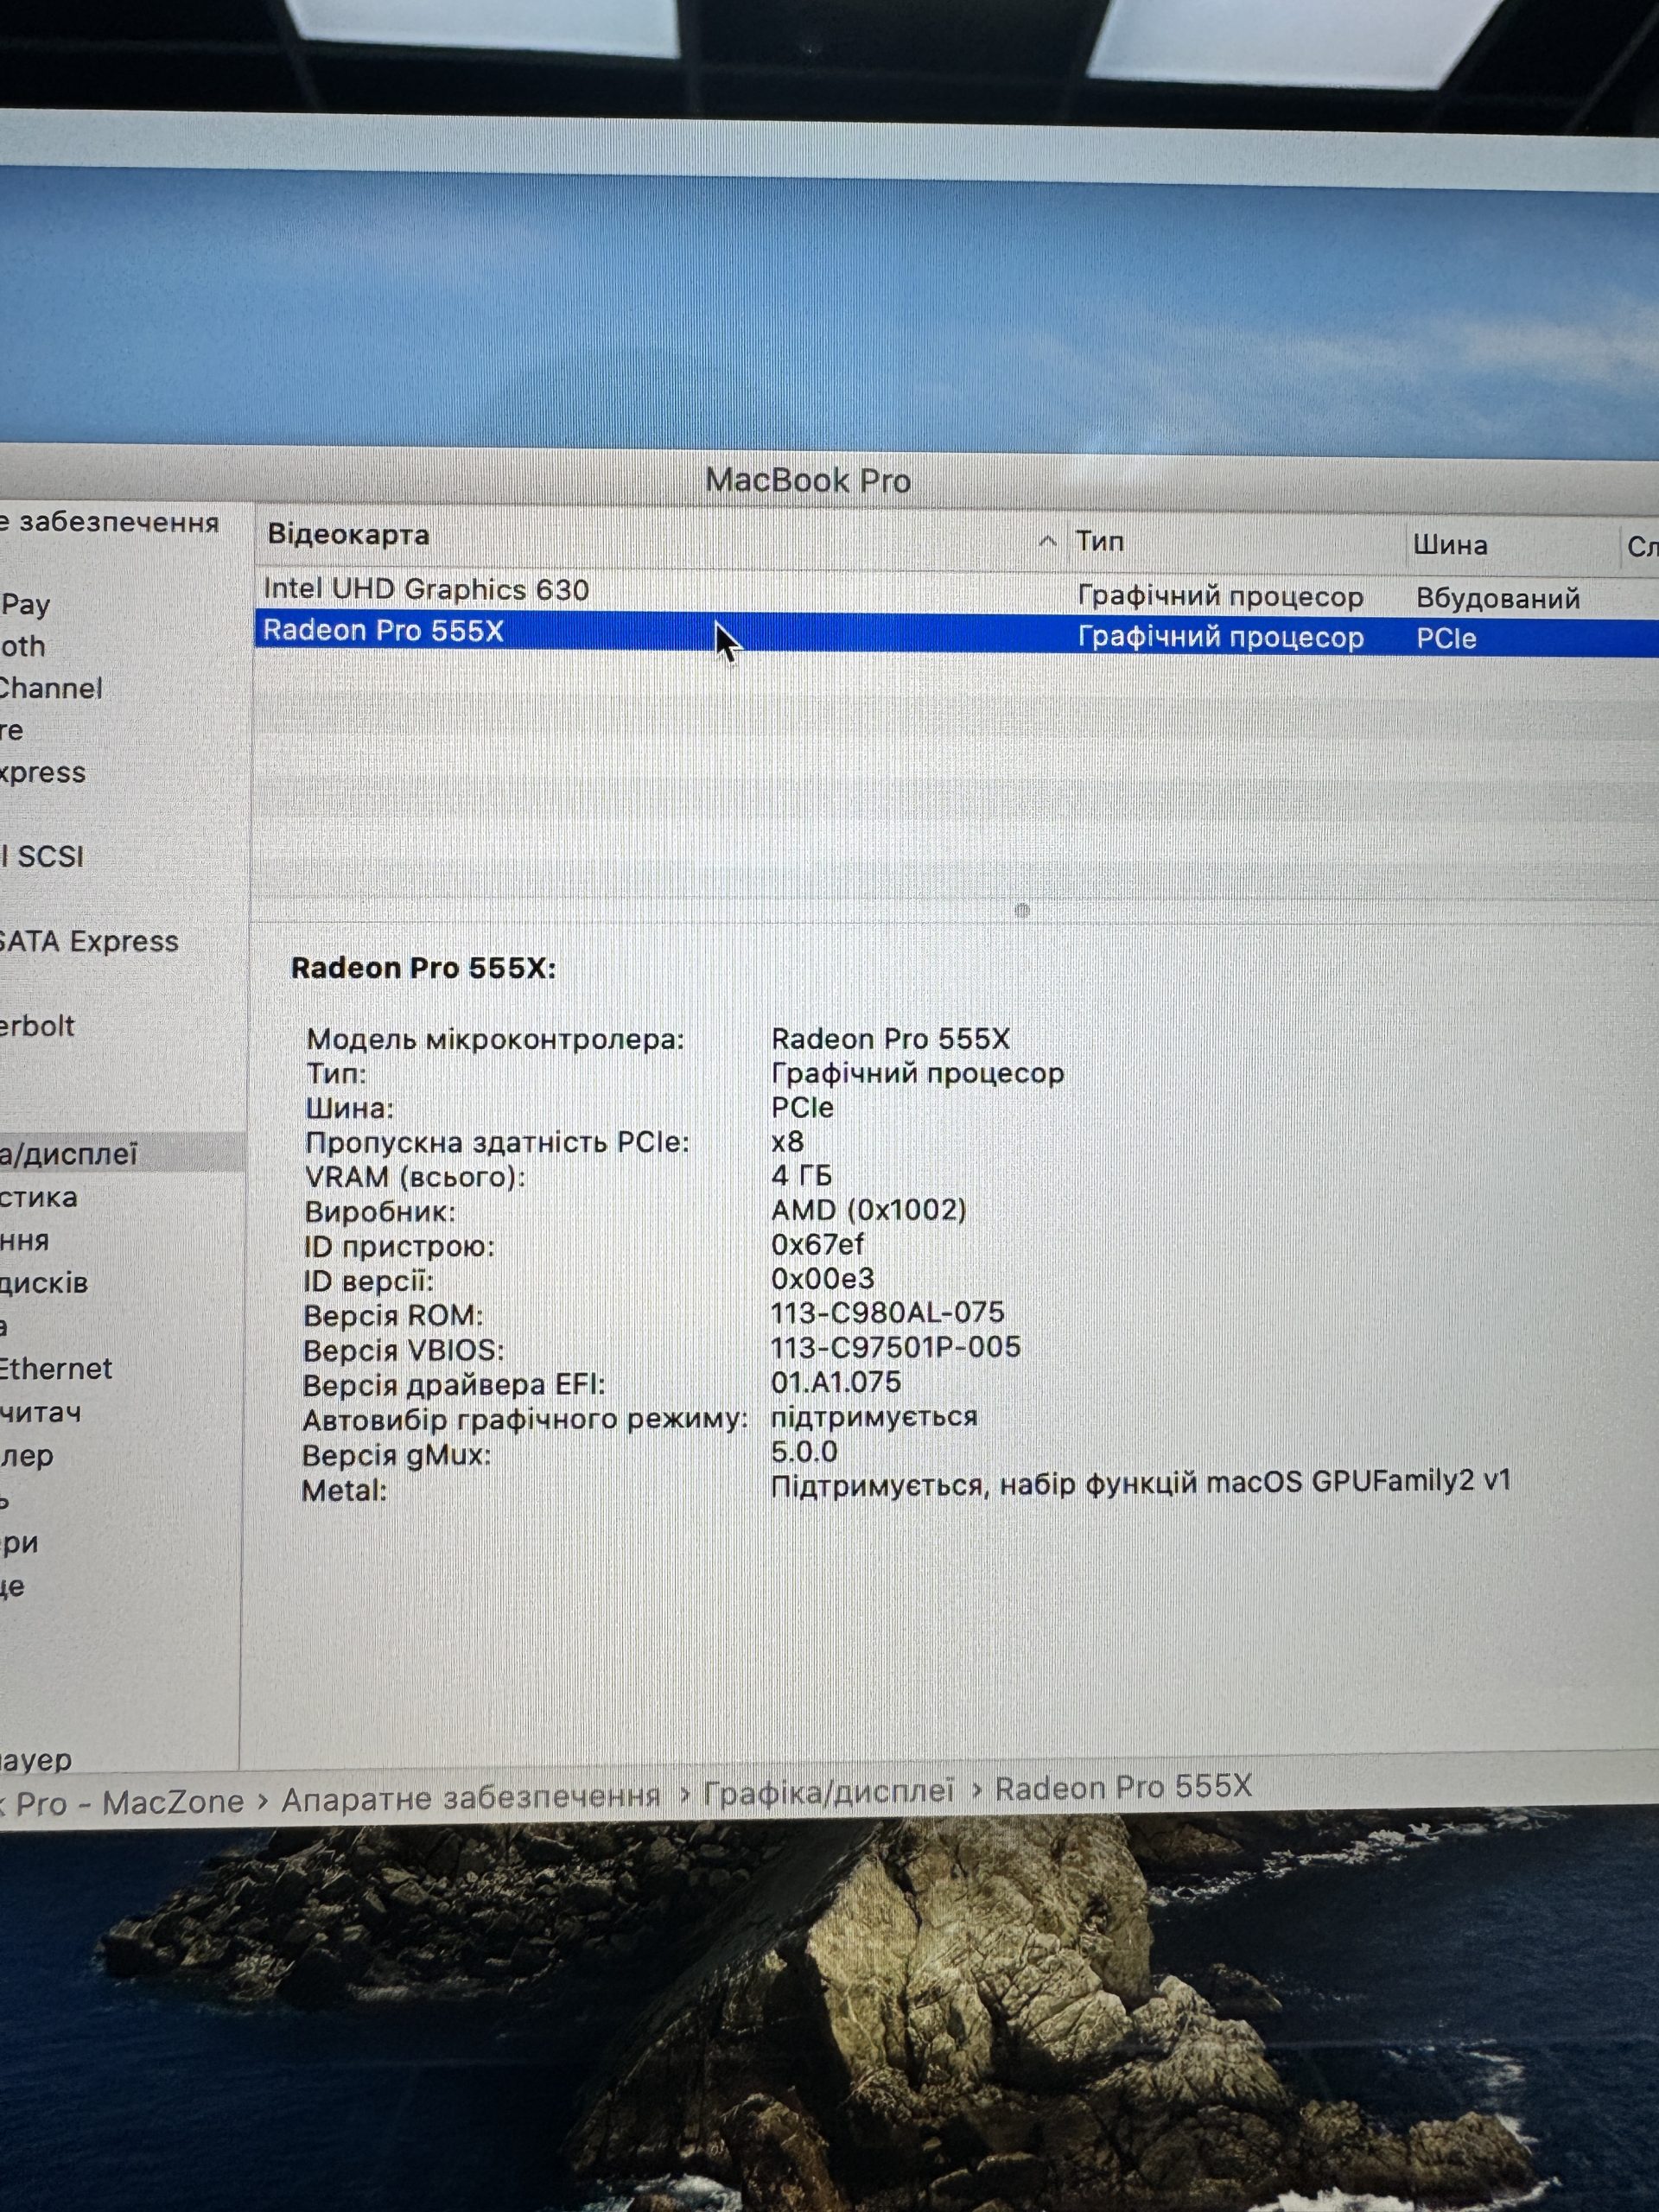Select sidebar entry ending in 'лер'

[27, 1456]
